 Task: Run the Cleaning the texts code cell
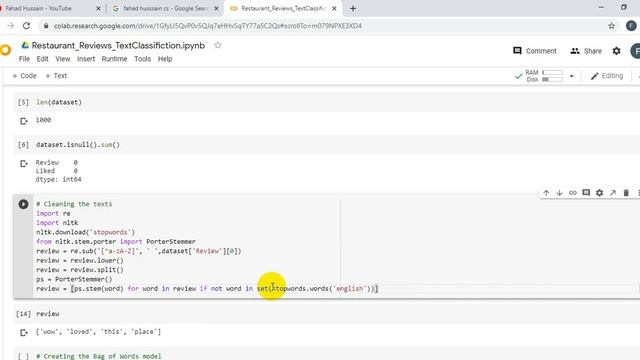(x=23, y=204)
